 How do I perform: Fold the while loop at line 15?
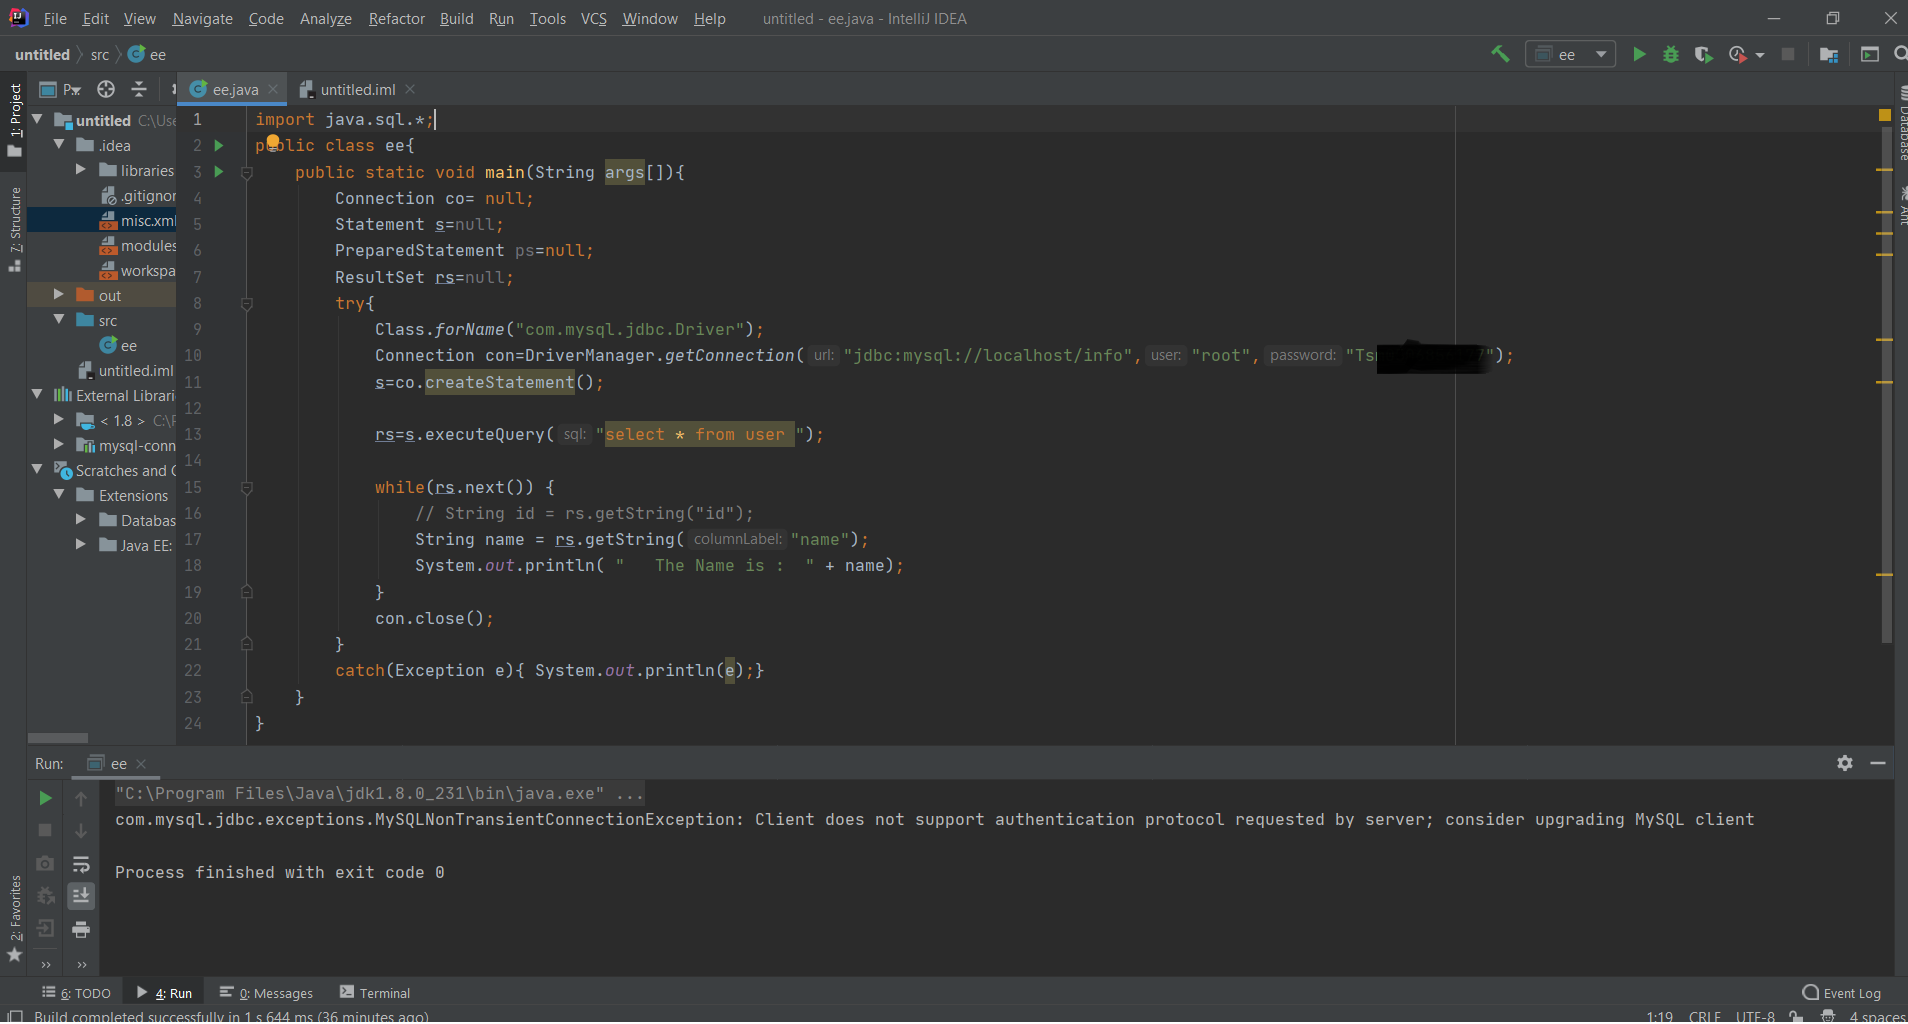coord(247,488)
